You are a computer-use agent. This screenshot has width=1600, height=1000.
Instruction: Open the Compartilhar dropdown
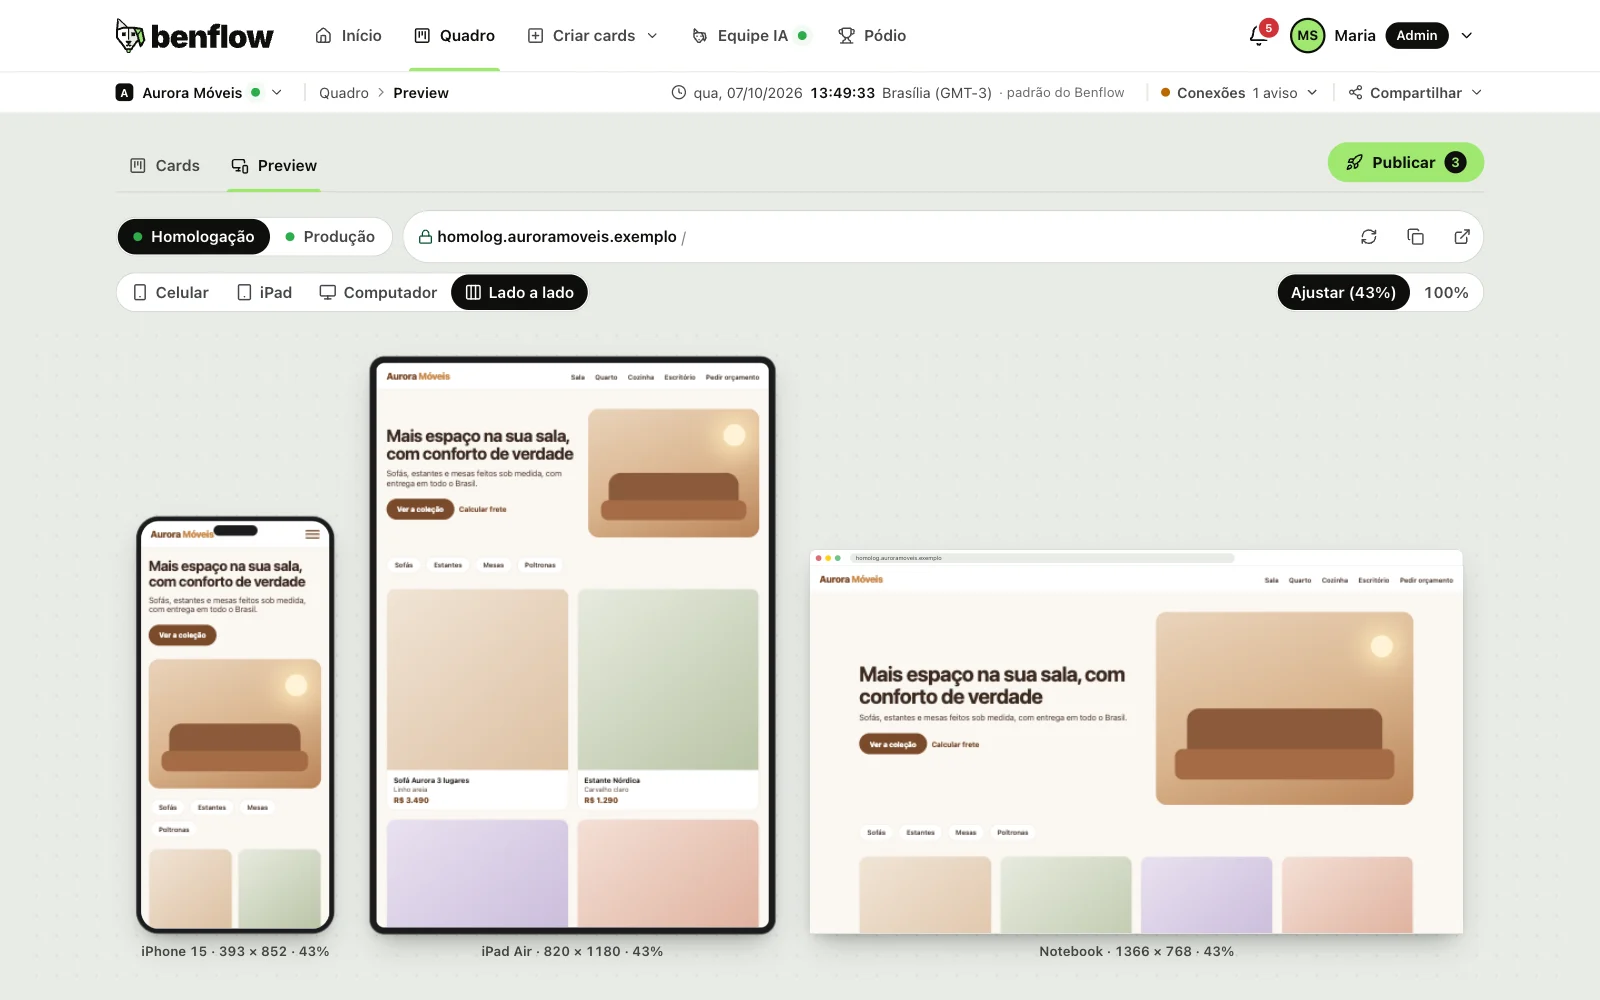point(1415,93)
